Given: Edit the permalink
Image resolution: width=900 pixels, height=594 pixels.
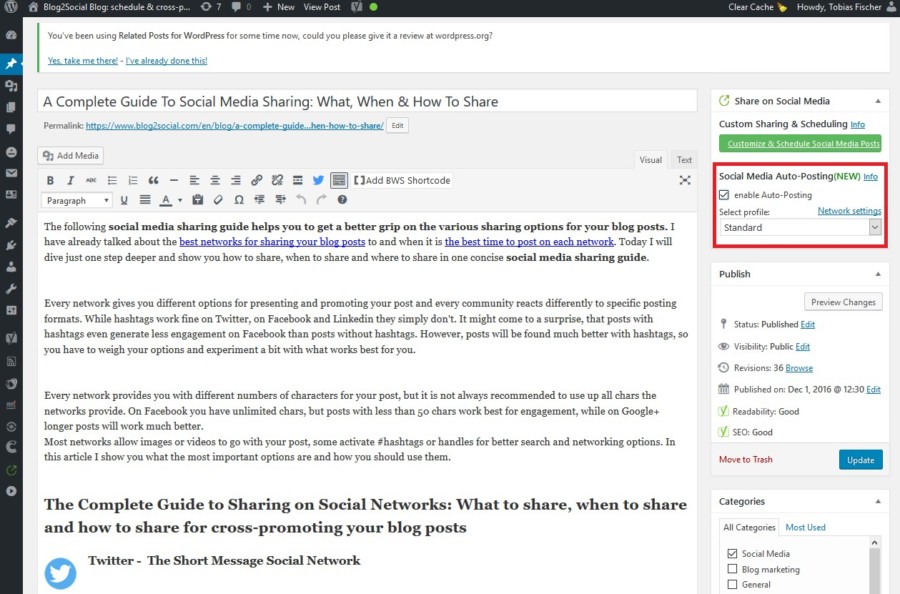Looking at the screenshot, I should [397, 126].
